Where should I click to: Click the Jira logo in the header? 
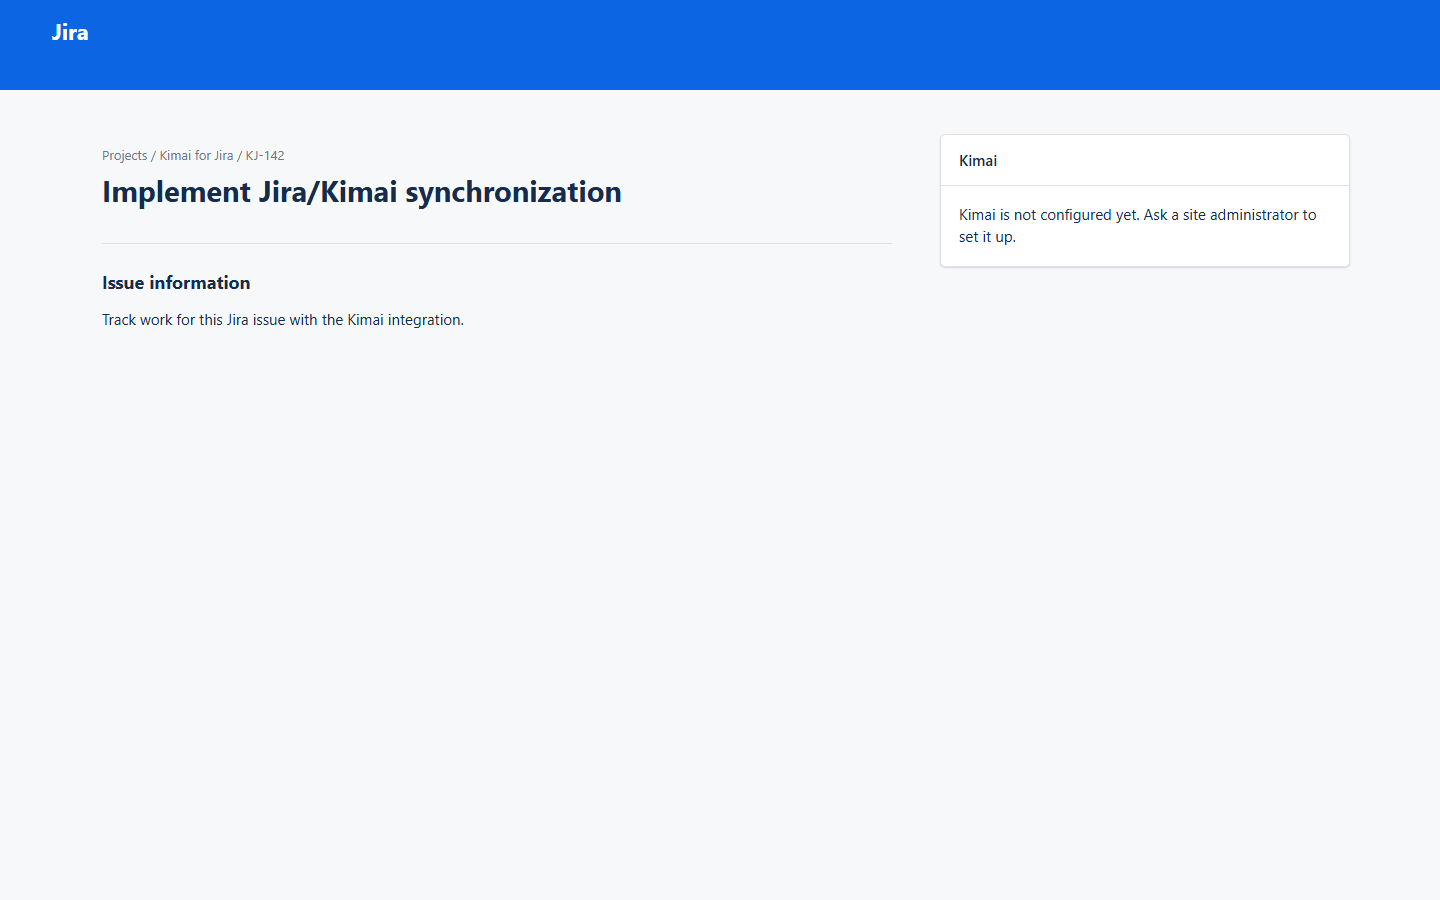pyautogui.click(x=70, y=32)
